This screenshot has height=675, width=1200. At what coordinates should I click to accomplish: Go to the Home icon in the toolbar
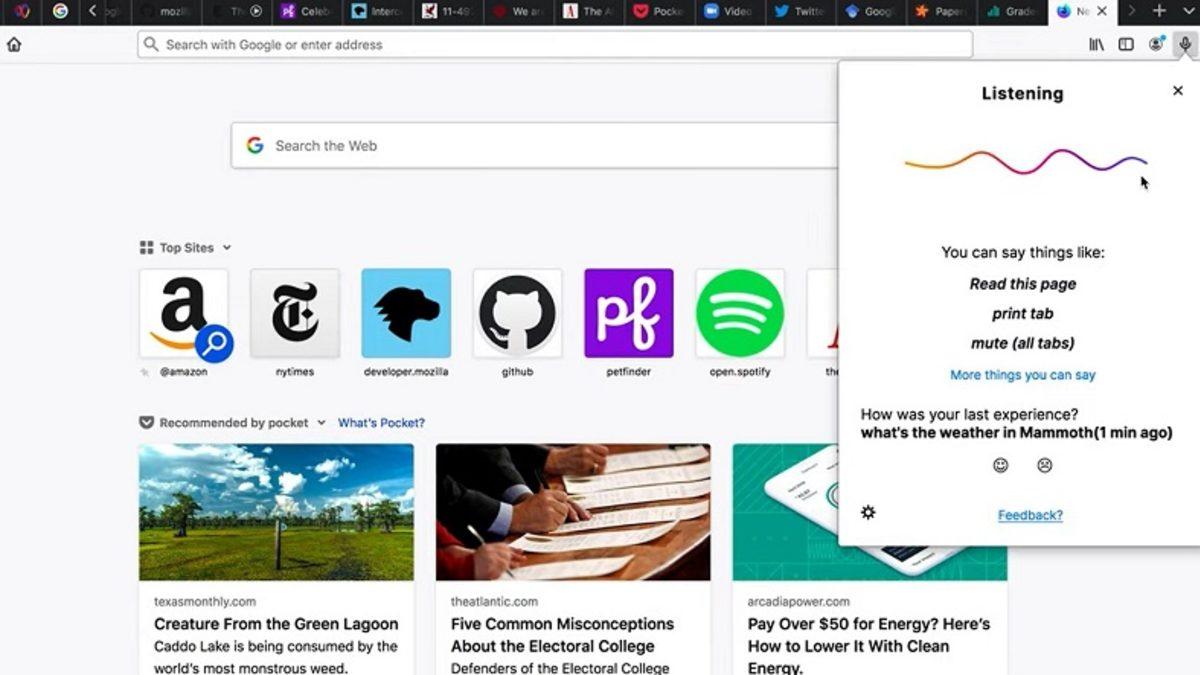pyautogui.click(x=14, y=44)
